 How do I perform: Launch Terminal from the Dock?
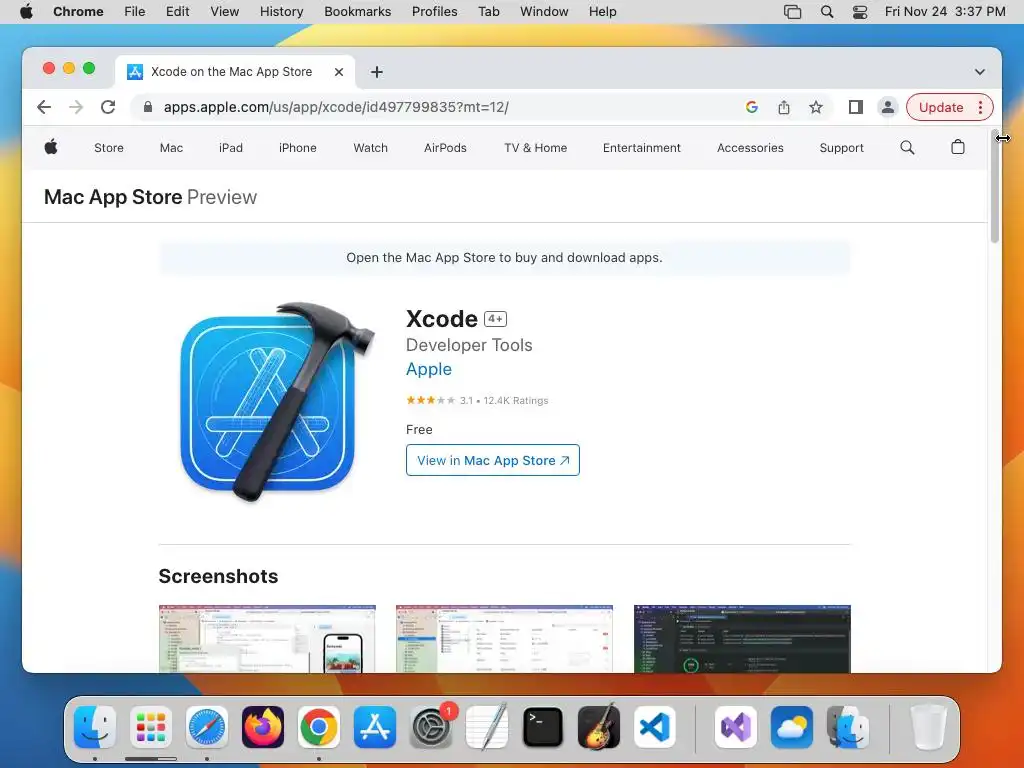click(543, 727)
